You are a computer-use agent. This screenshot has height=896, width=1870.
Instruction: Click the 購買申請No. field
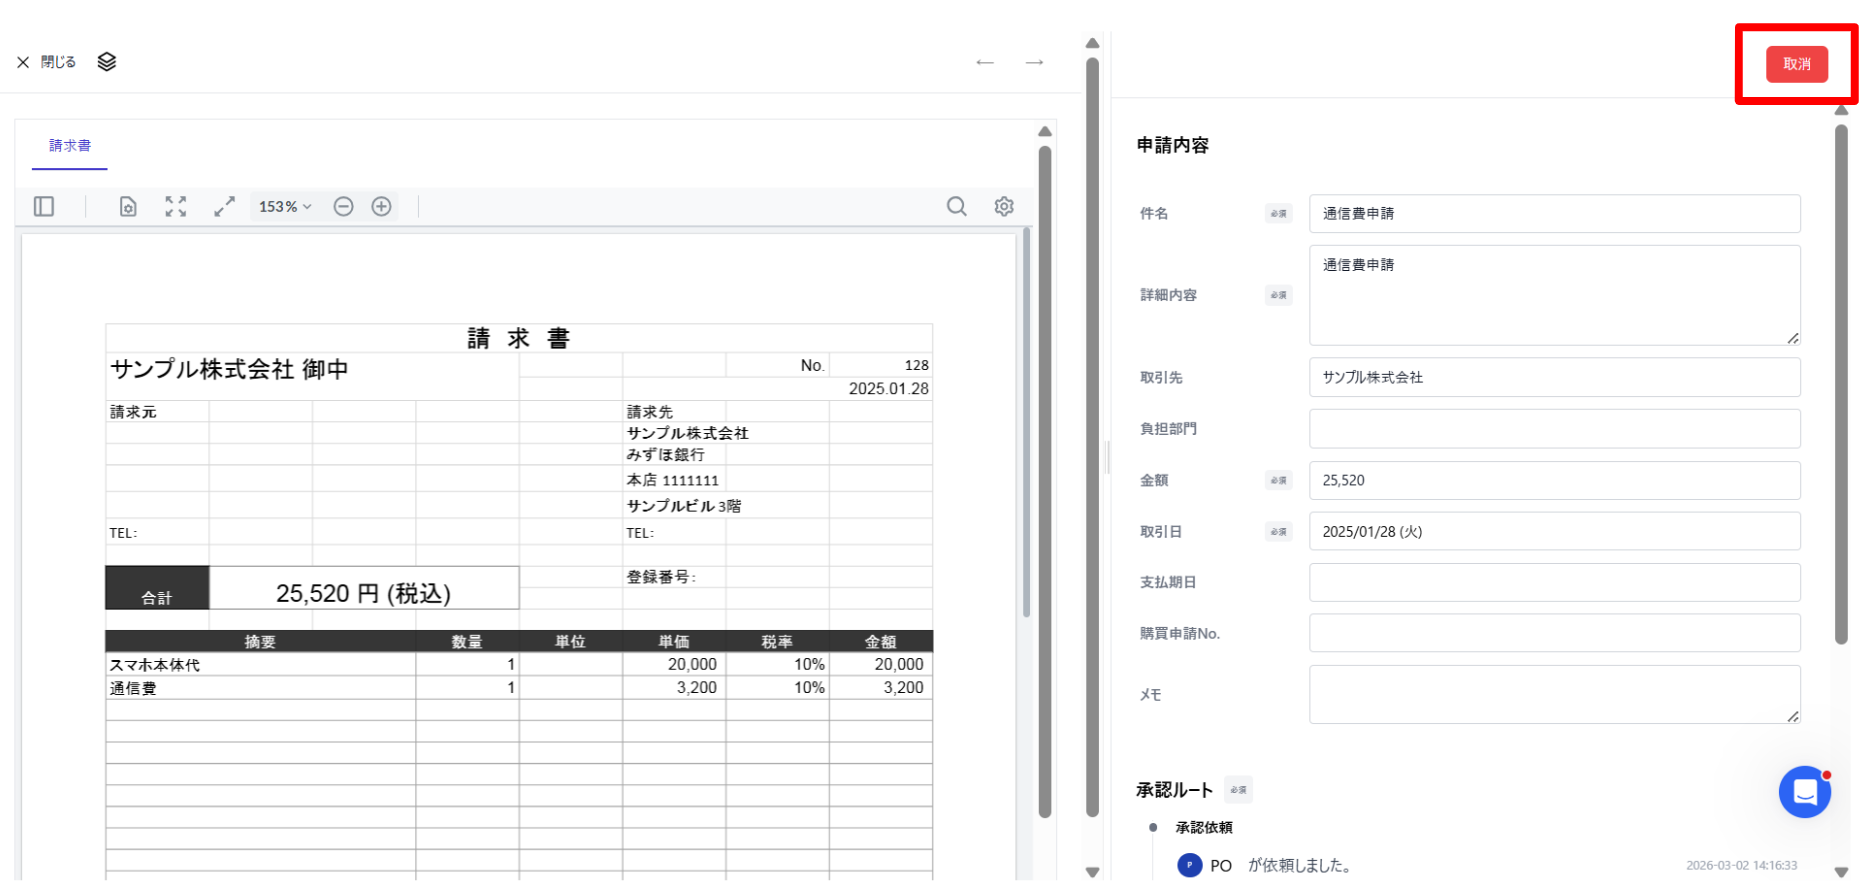tap(1554, 633)
